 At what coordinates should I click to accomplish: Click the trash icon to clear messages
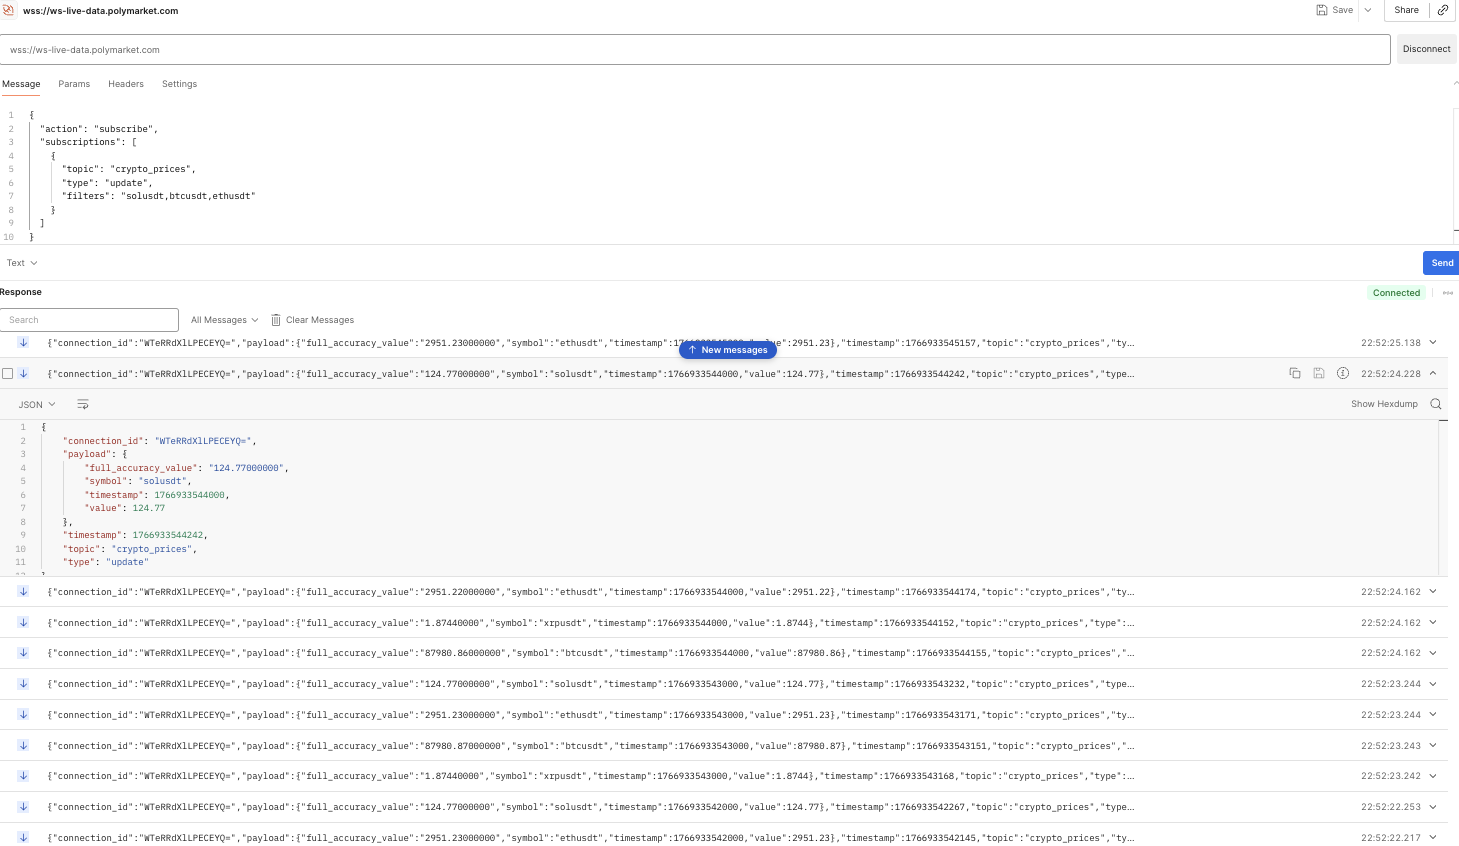(x=276, y=320)
